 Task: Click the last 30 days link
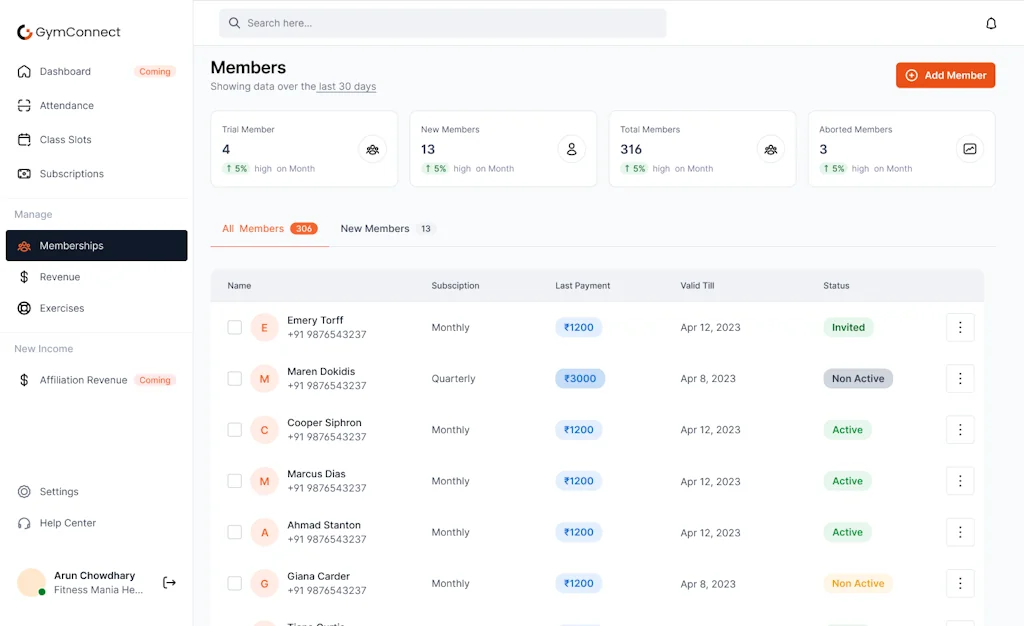tap(347, 87)
